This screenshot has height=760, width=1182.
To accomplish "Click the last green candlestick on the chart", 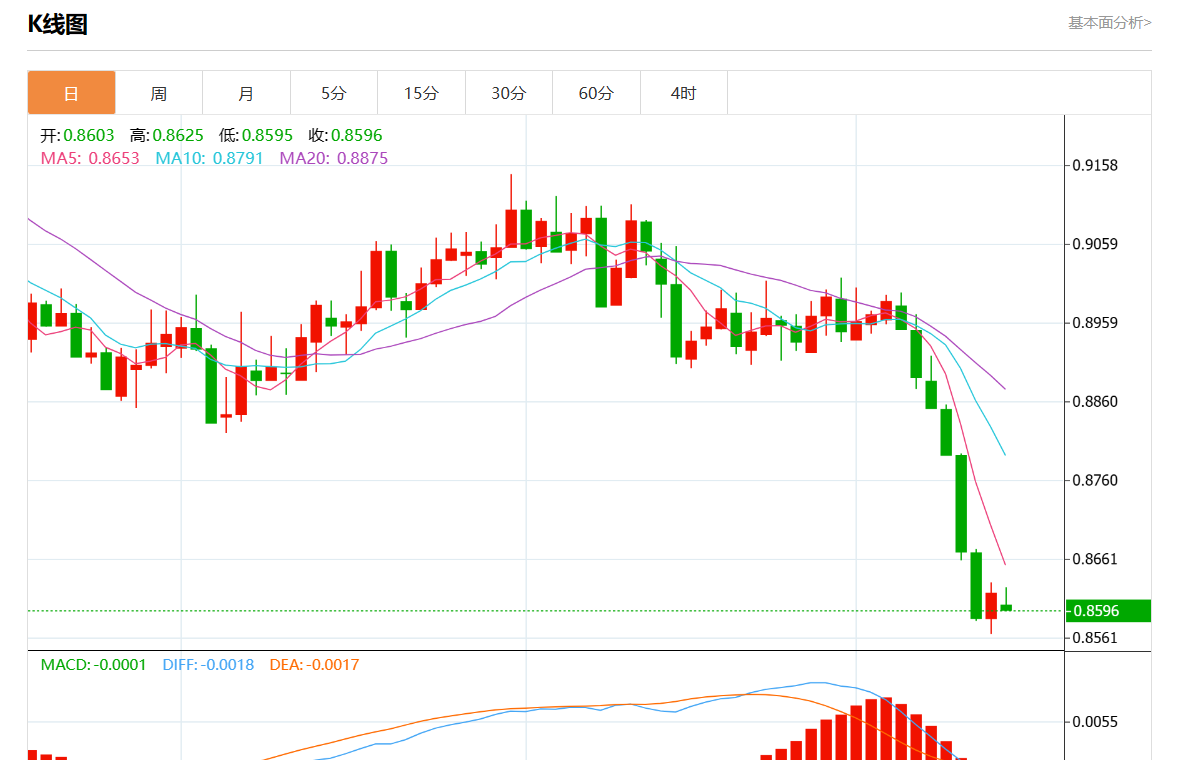I will click(x=1006, y=607).
